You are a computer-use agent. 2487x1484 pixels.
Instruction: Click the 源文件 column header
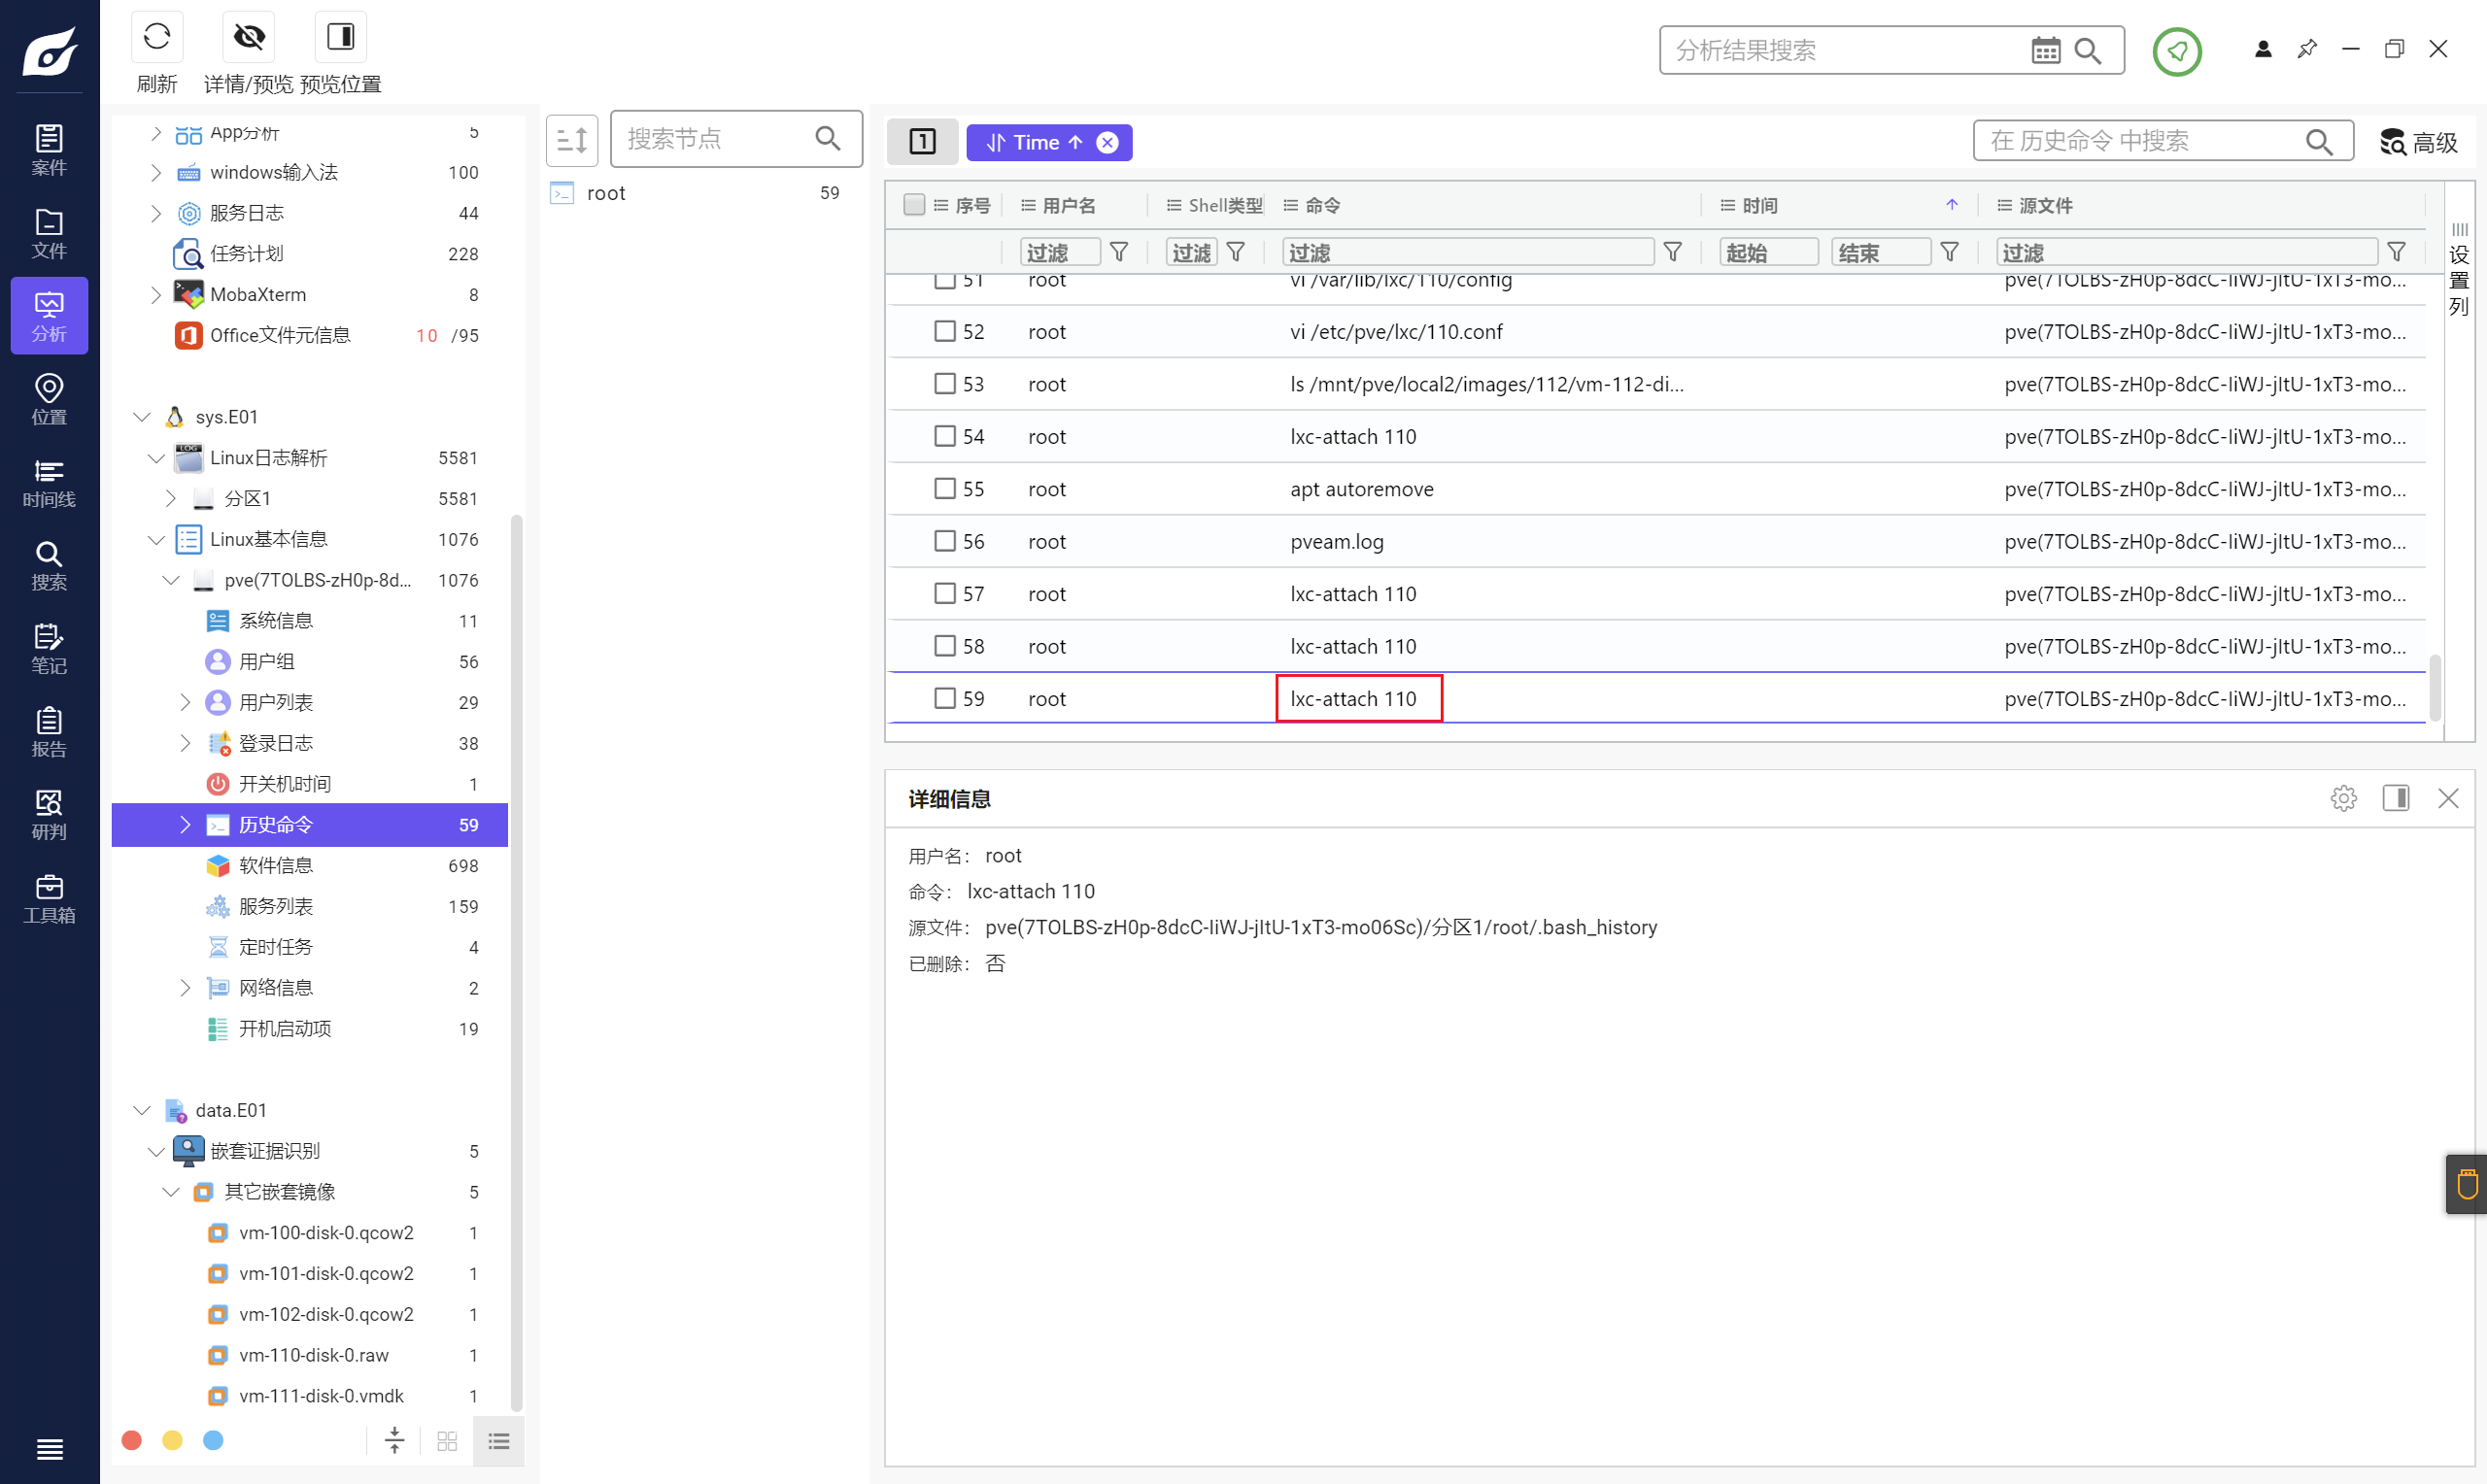tap(2044, 205)
